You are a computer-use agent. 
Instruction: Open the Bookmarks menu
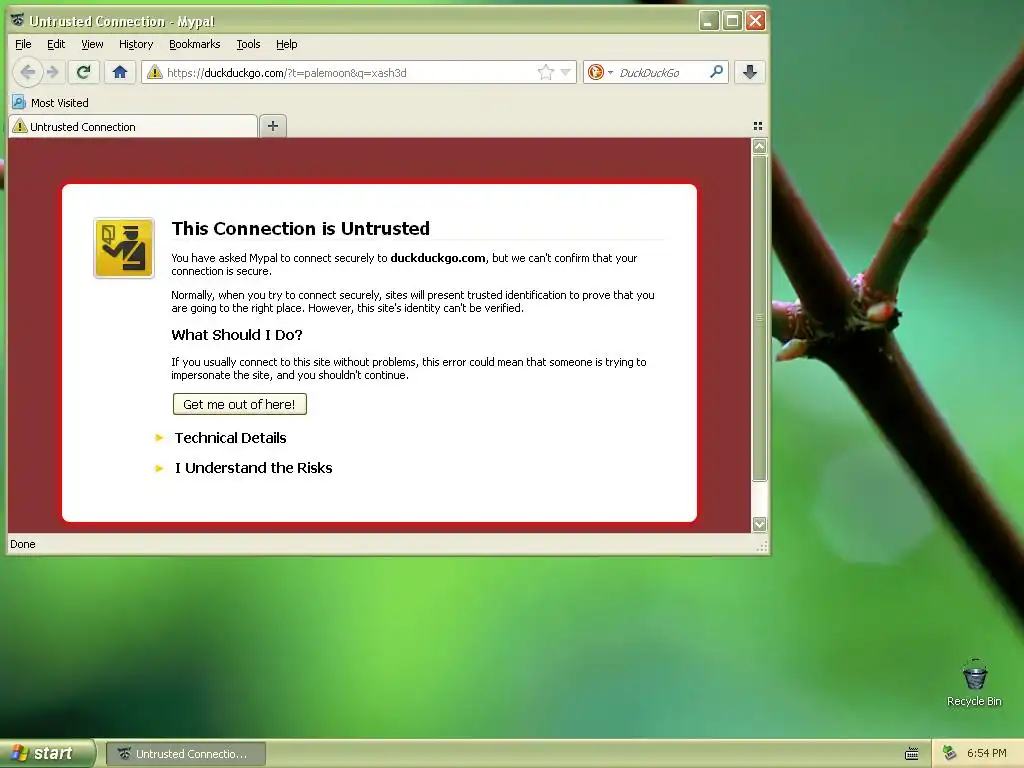[x=195, y=44]
